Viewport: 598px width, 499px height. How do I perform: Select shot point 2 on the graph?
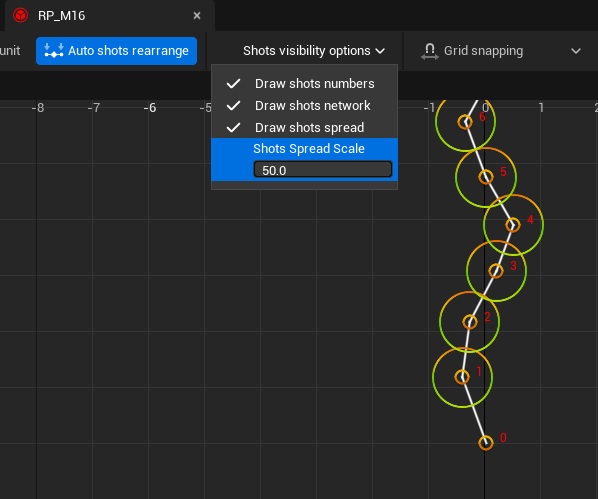pyautogui.click(x=469, y=322)
